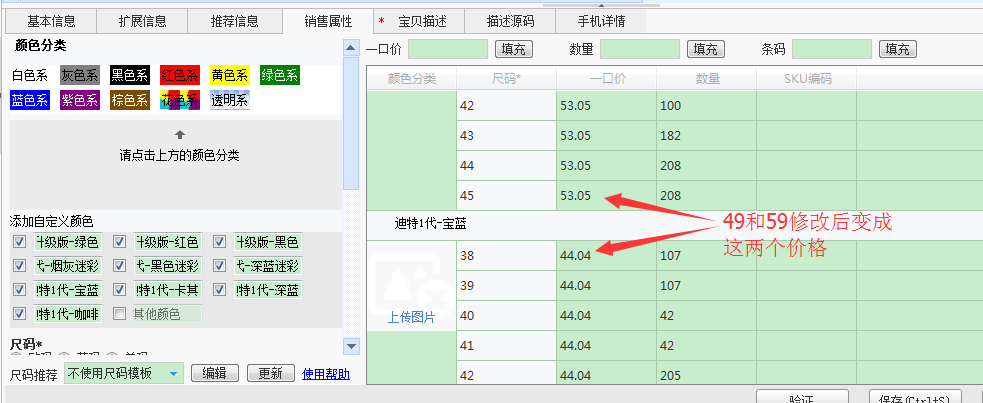This screenshot has width=983, height=403.
Task: Switch to the 基本信息 tab
Action: [x=51, y=21]
